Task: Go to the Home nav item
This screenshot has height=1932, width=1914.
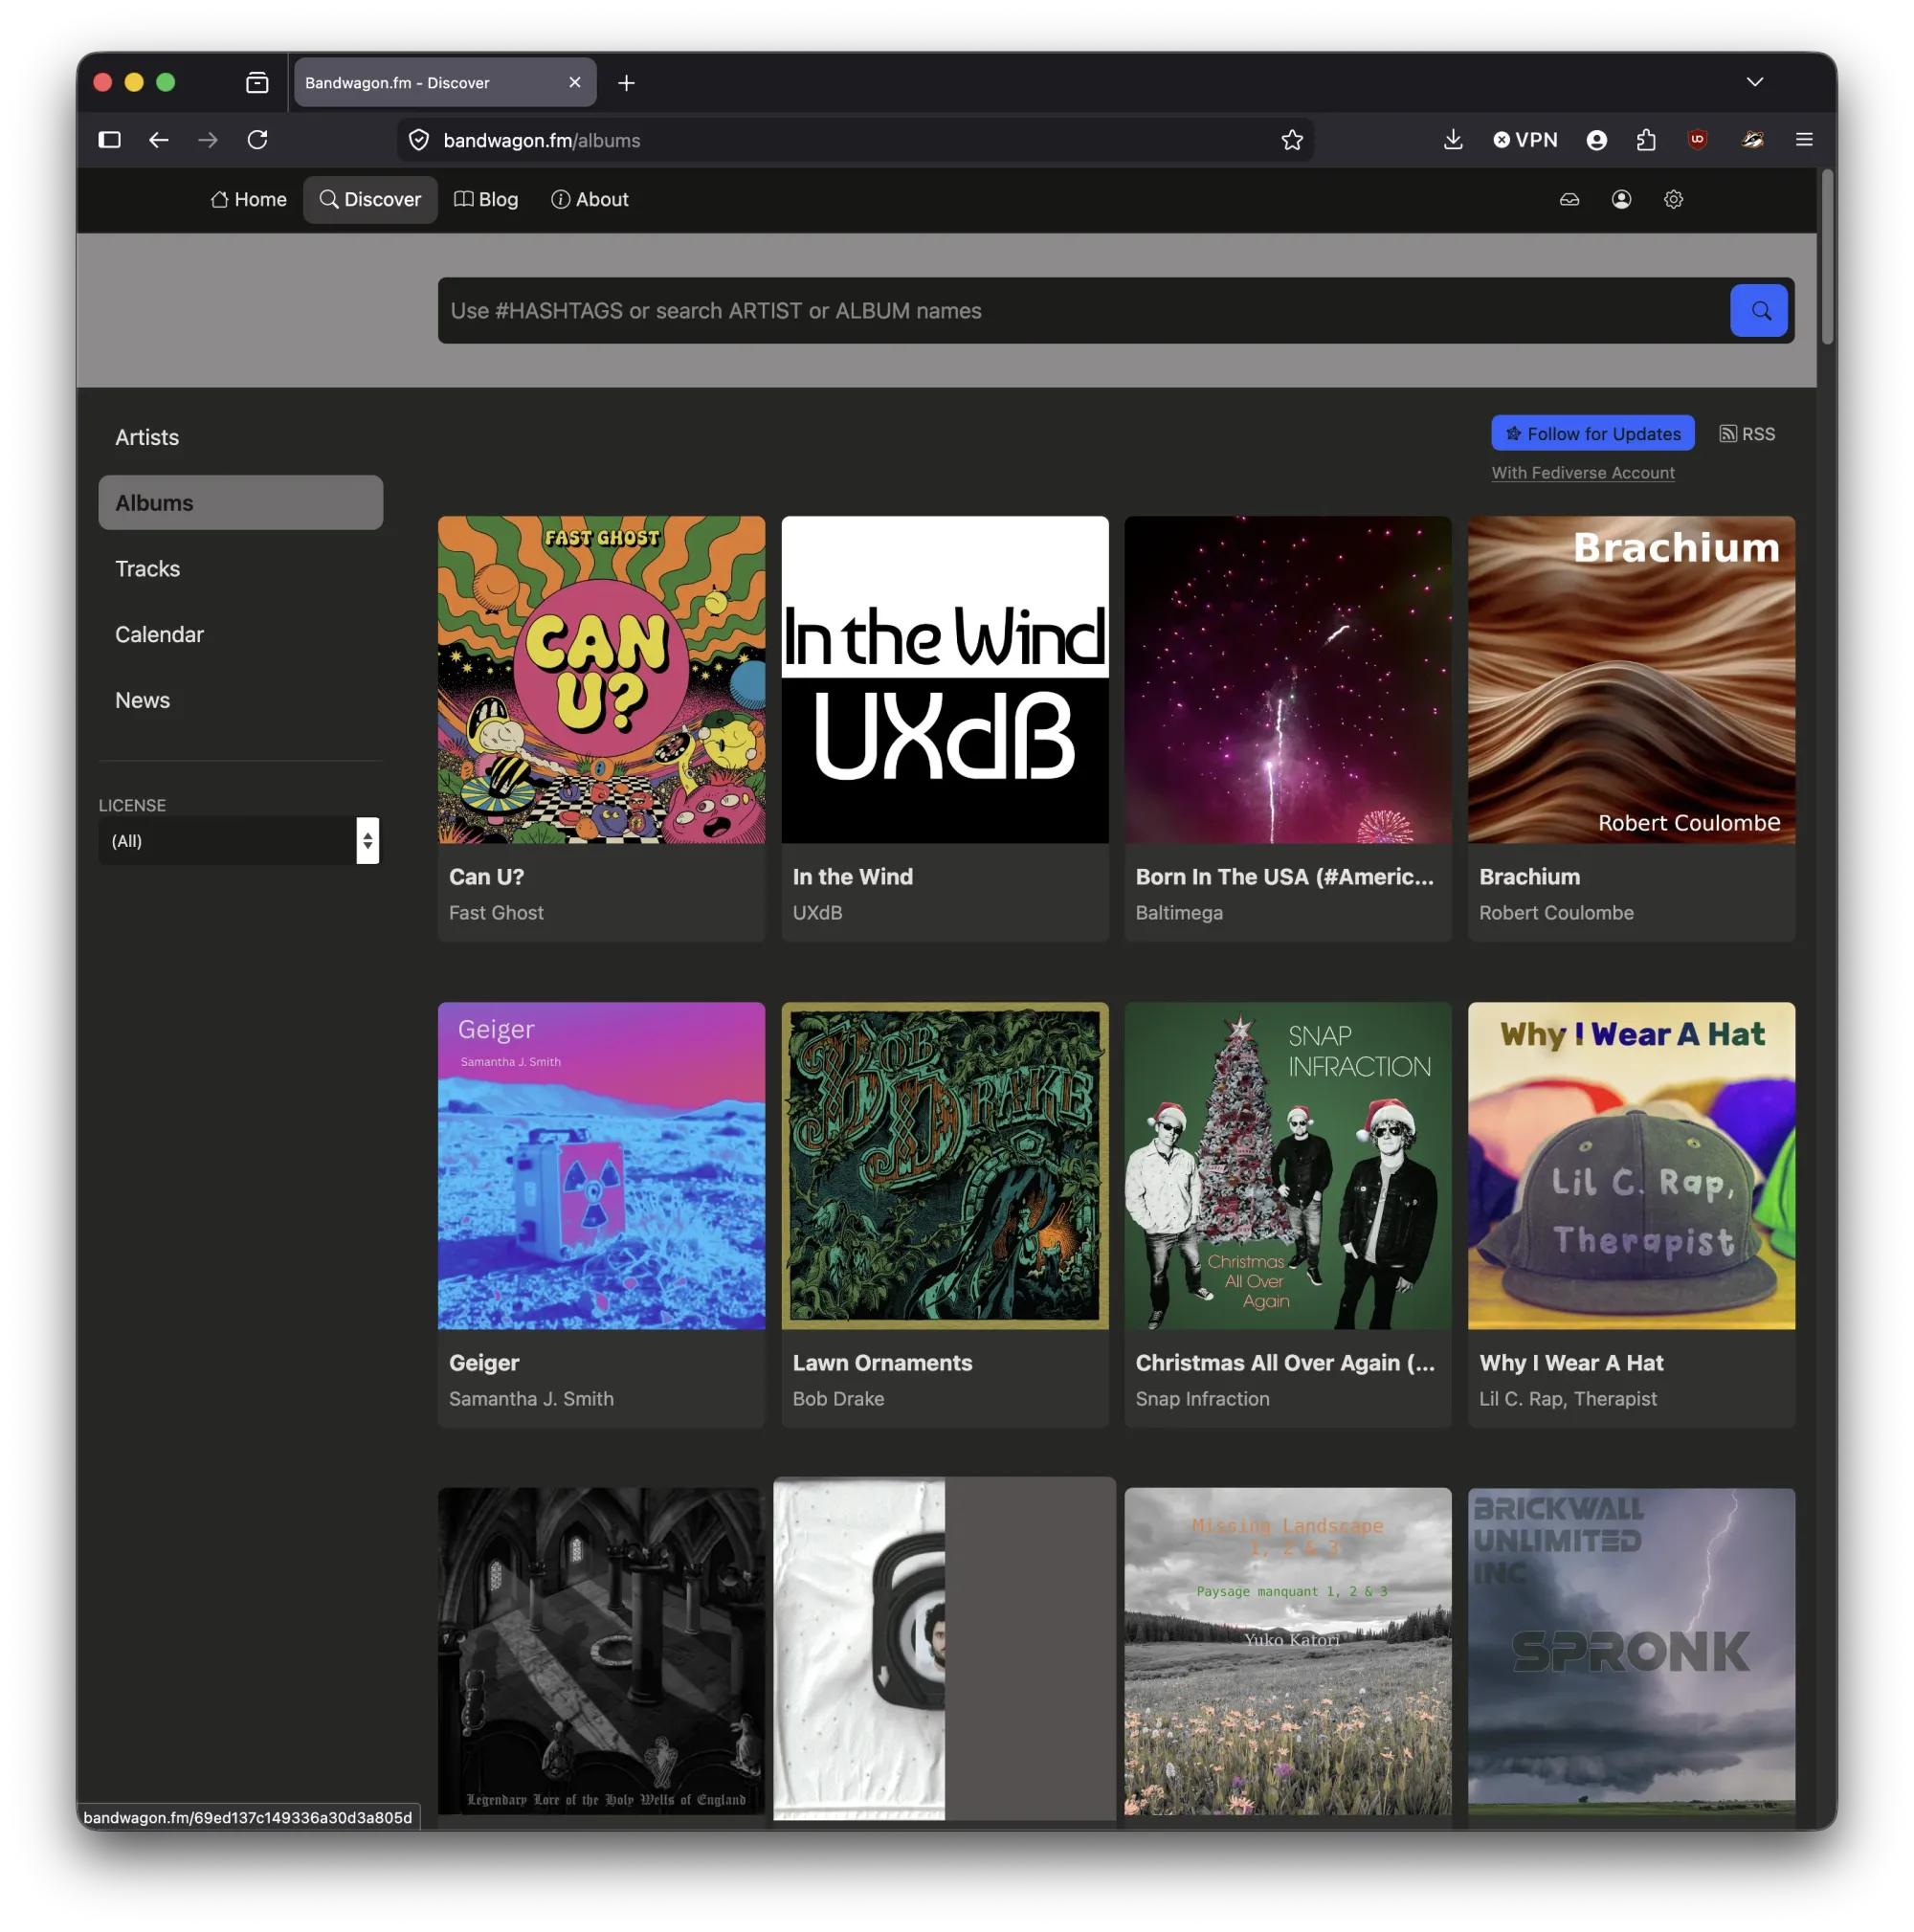Action: 249,200
